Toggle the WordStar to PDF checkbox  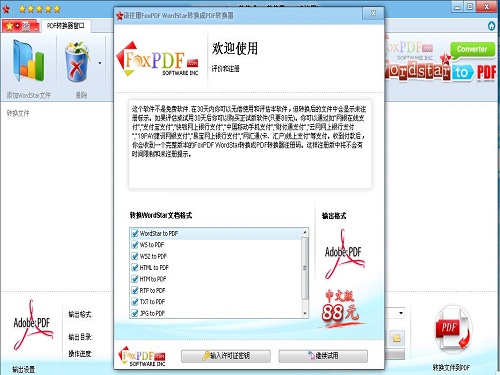click(x=135, y=233)
